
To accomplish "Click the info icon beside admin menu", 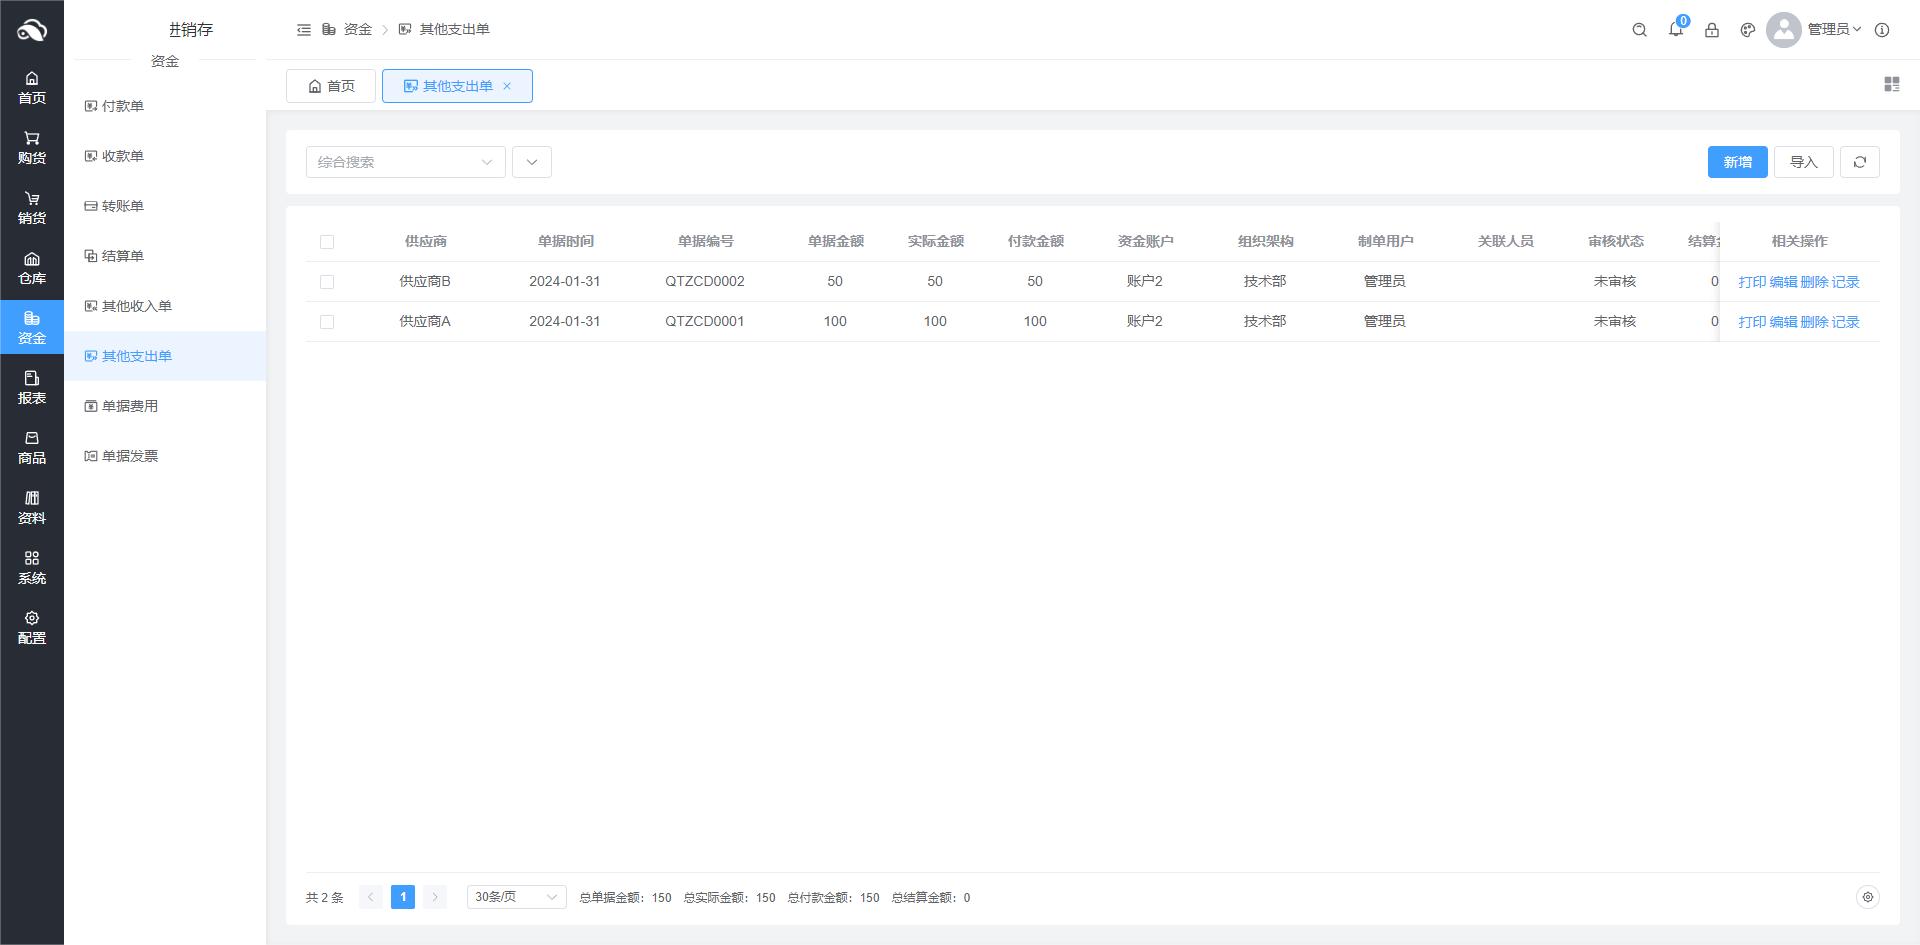I will click(x=1881, y=30).
